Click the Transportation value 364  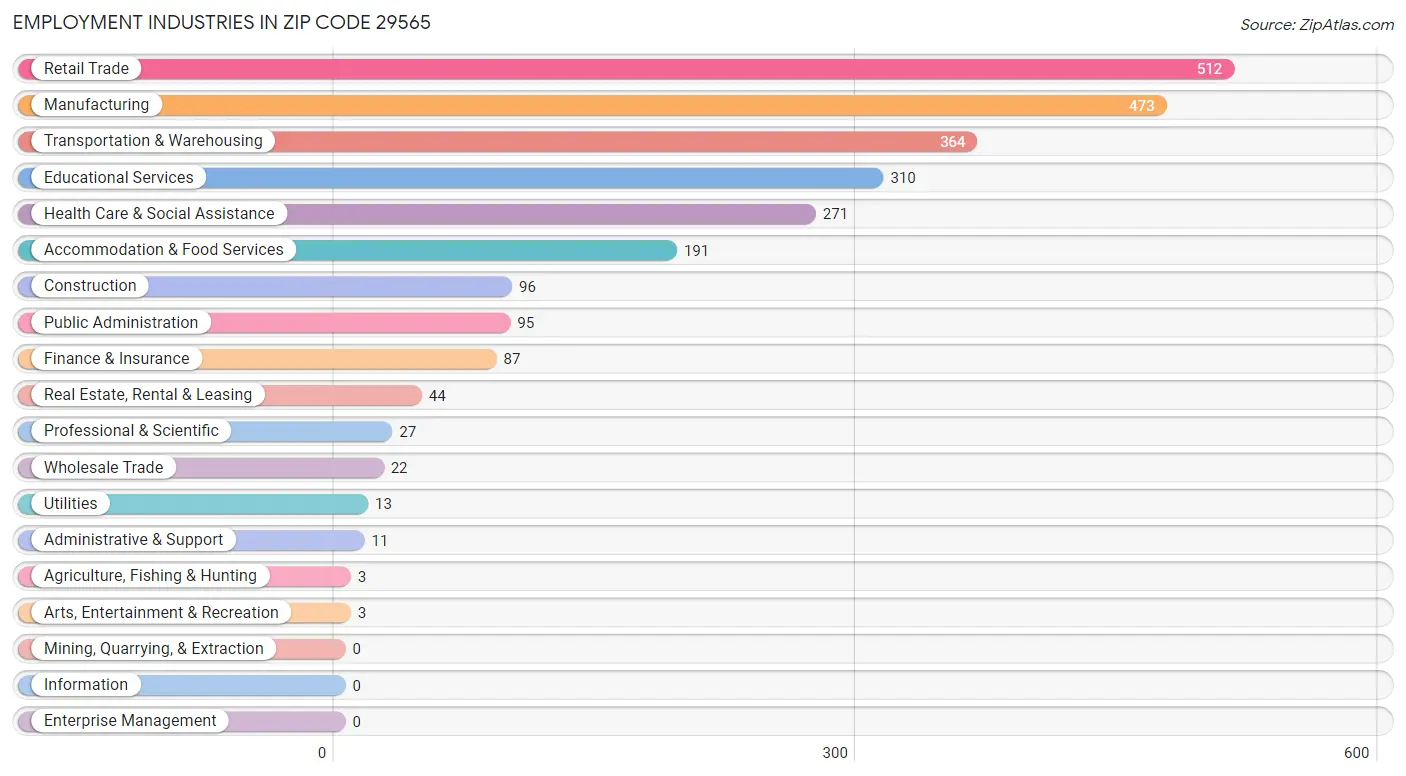953,142
